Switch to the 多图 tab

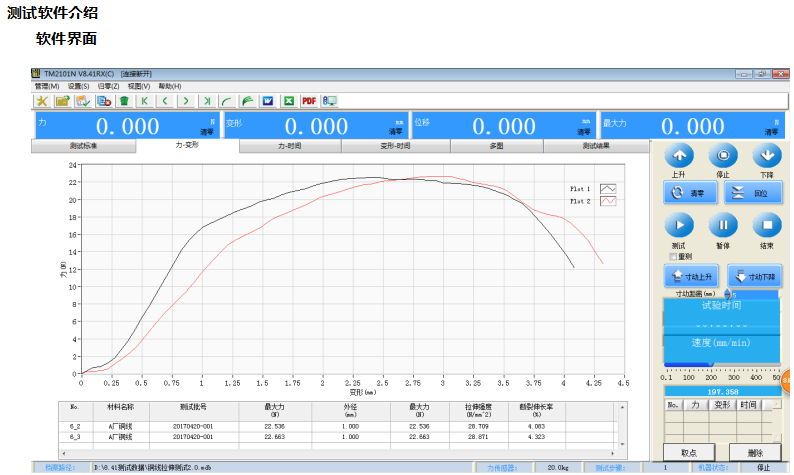[497, 146]
